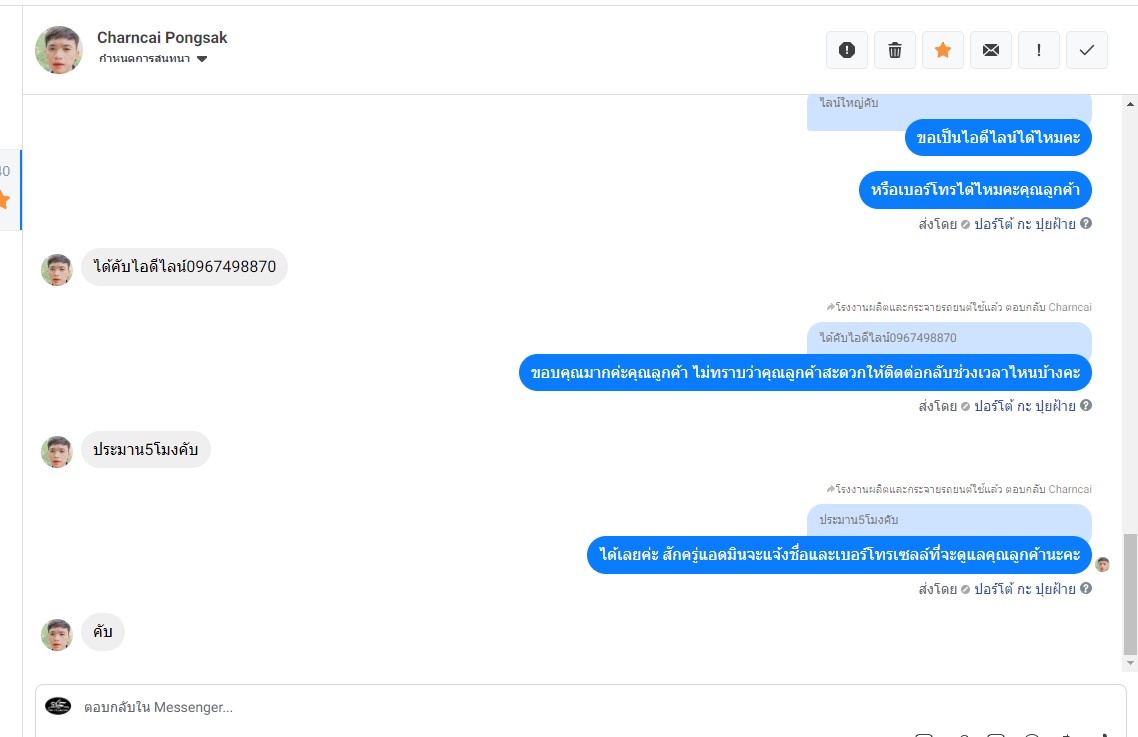Mark conversation done with checkmark

1086,50
